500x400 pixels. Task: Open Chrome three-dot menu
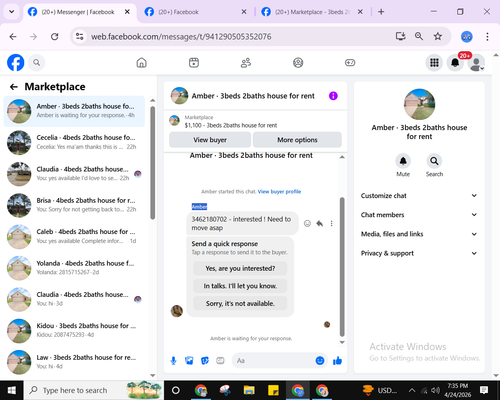(x=487, y=36)
